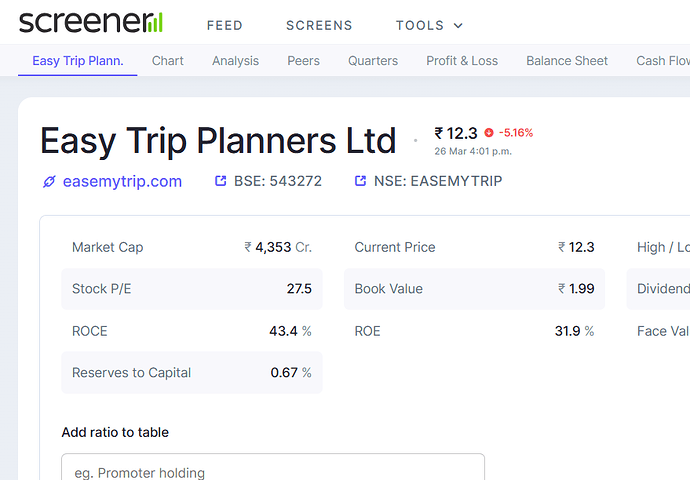Click the Screener logo

[x=91, y=22]
